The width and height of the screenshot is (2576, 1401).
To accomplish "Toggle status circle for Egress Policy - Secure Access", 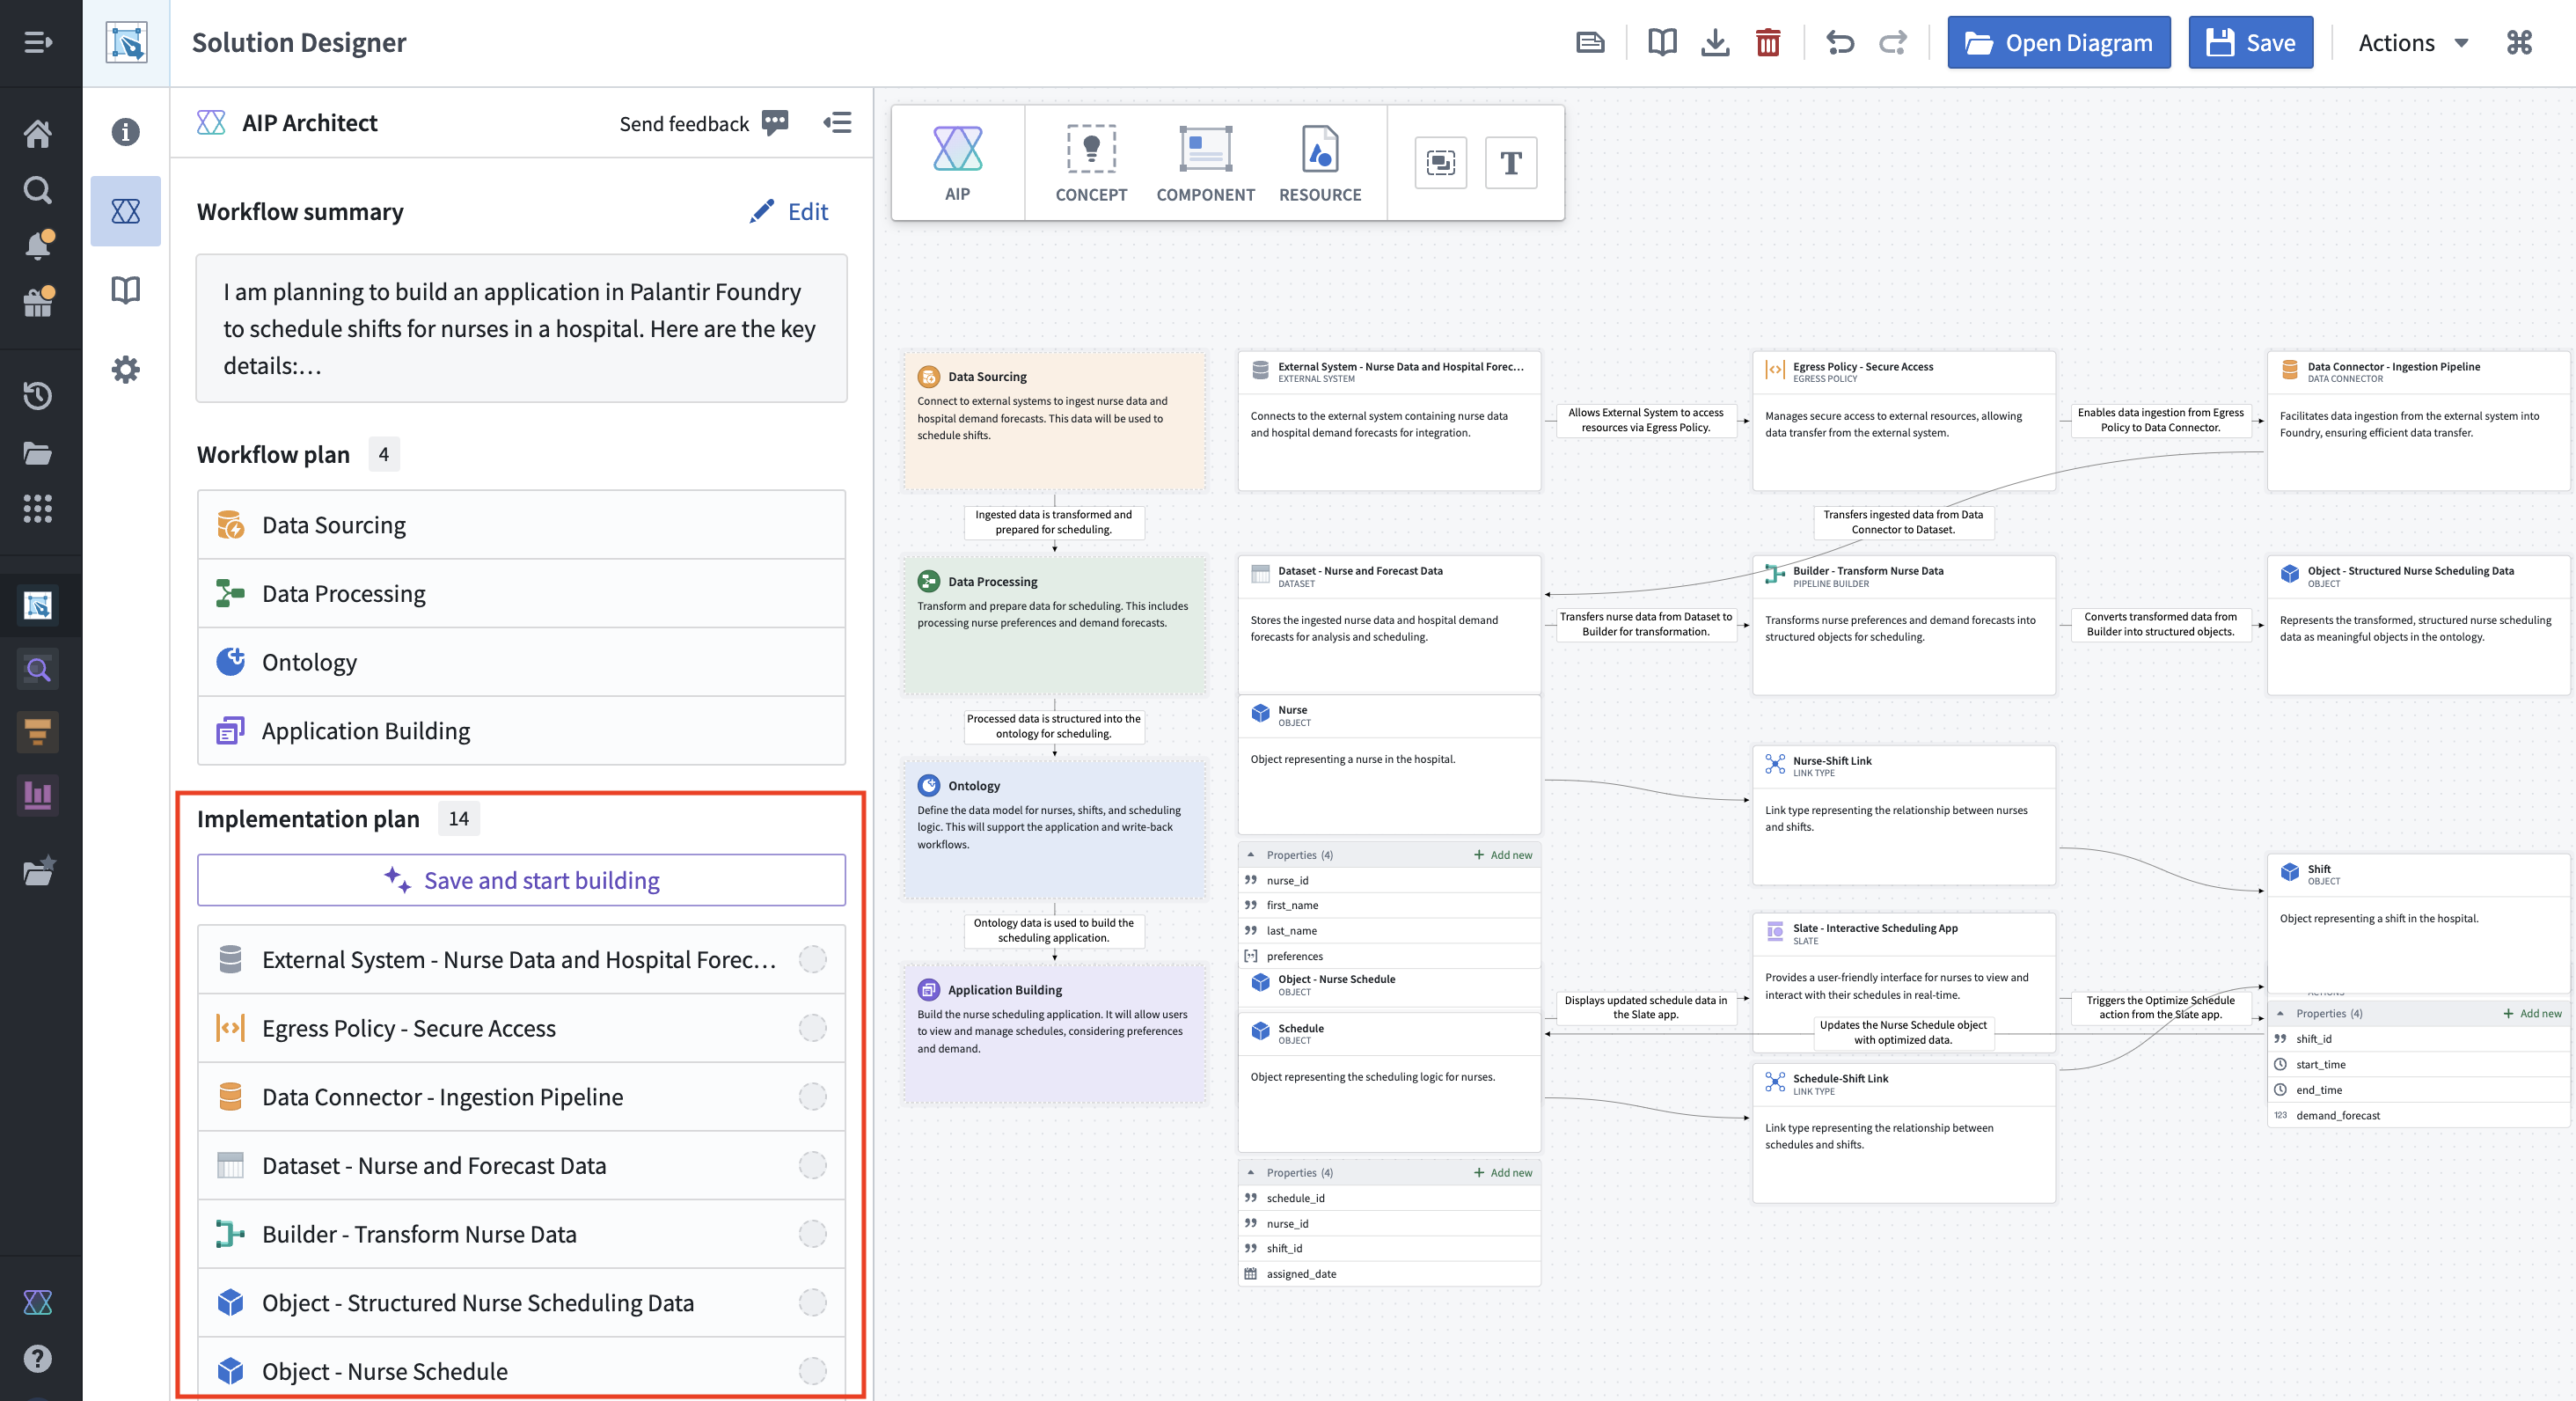I will pos(813,1028).
